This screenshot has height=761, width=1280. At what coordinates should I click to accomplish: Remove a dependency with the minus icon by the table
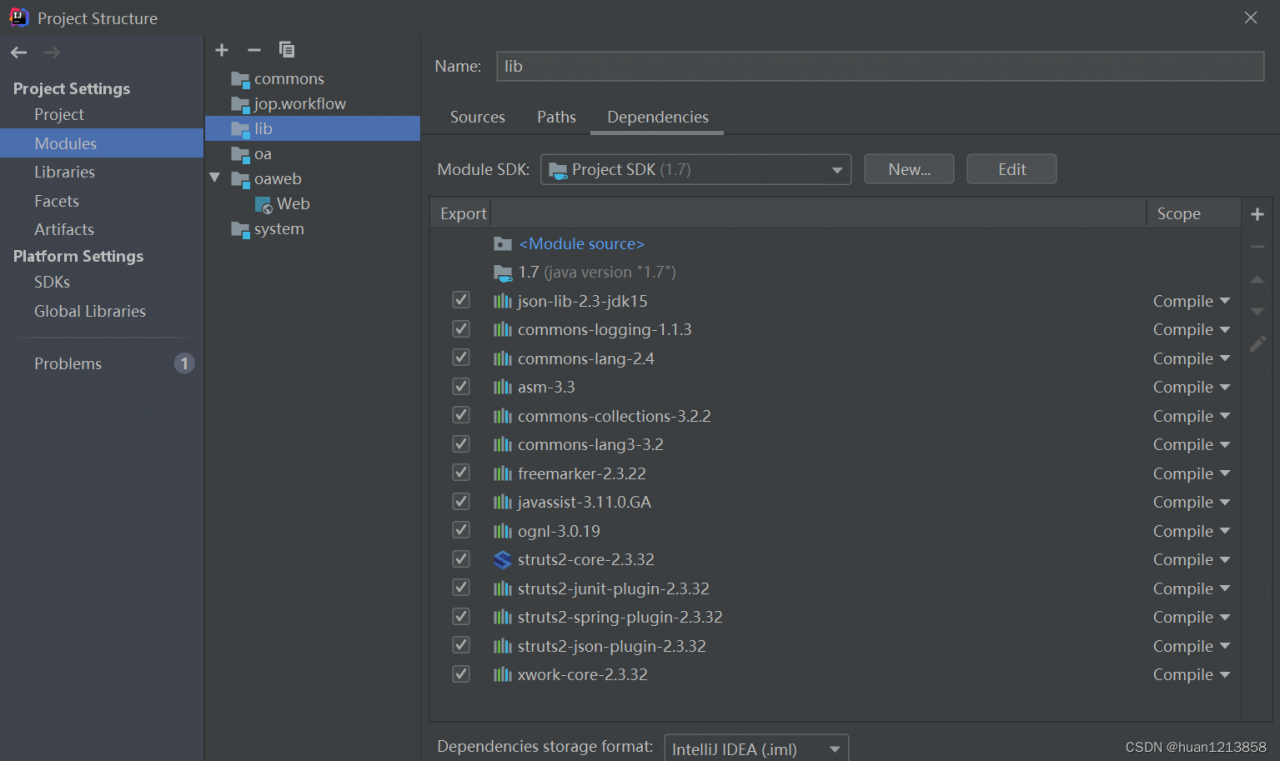coord(1258,247)
